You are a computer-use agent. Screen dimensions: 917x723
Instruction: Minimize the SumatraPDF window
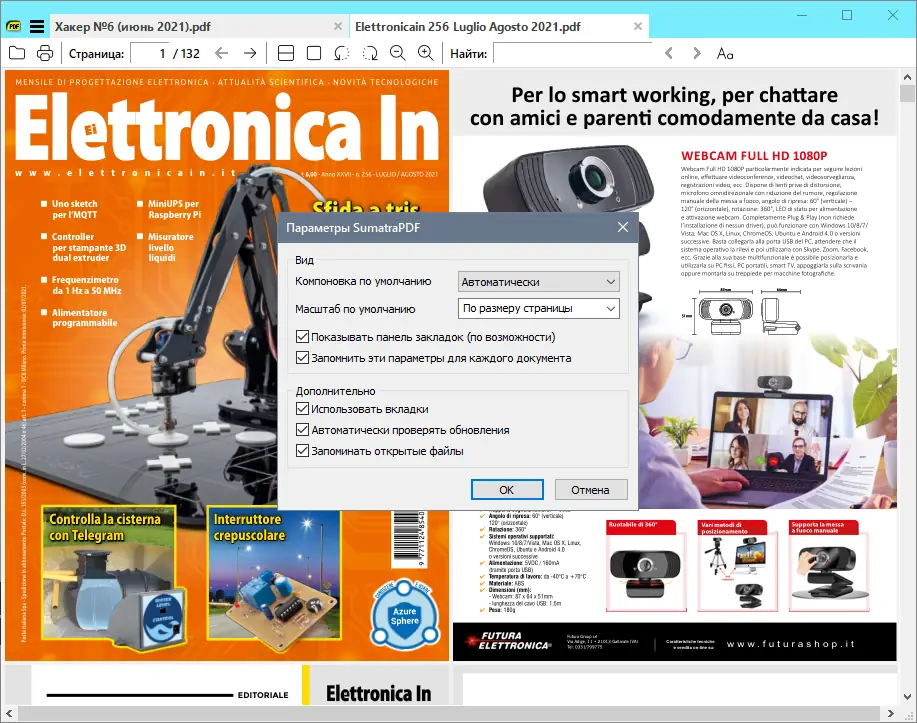click(x=802, y=15)
